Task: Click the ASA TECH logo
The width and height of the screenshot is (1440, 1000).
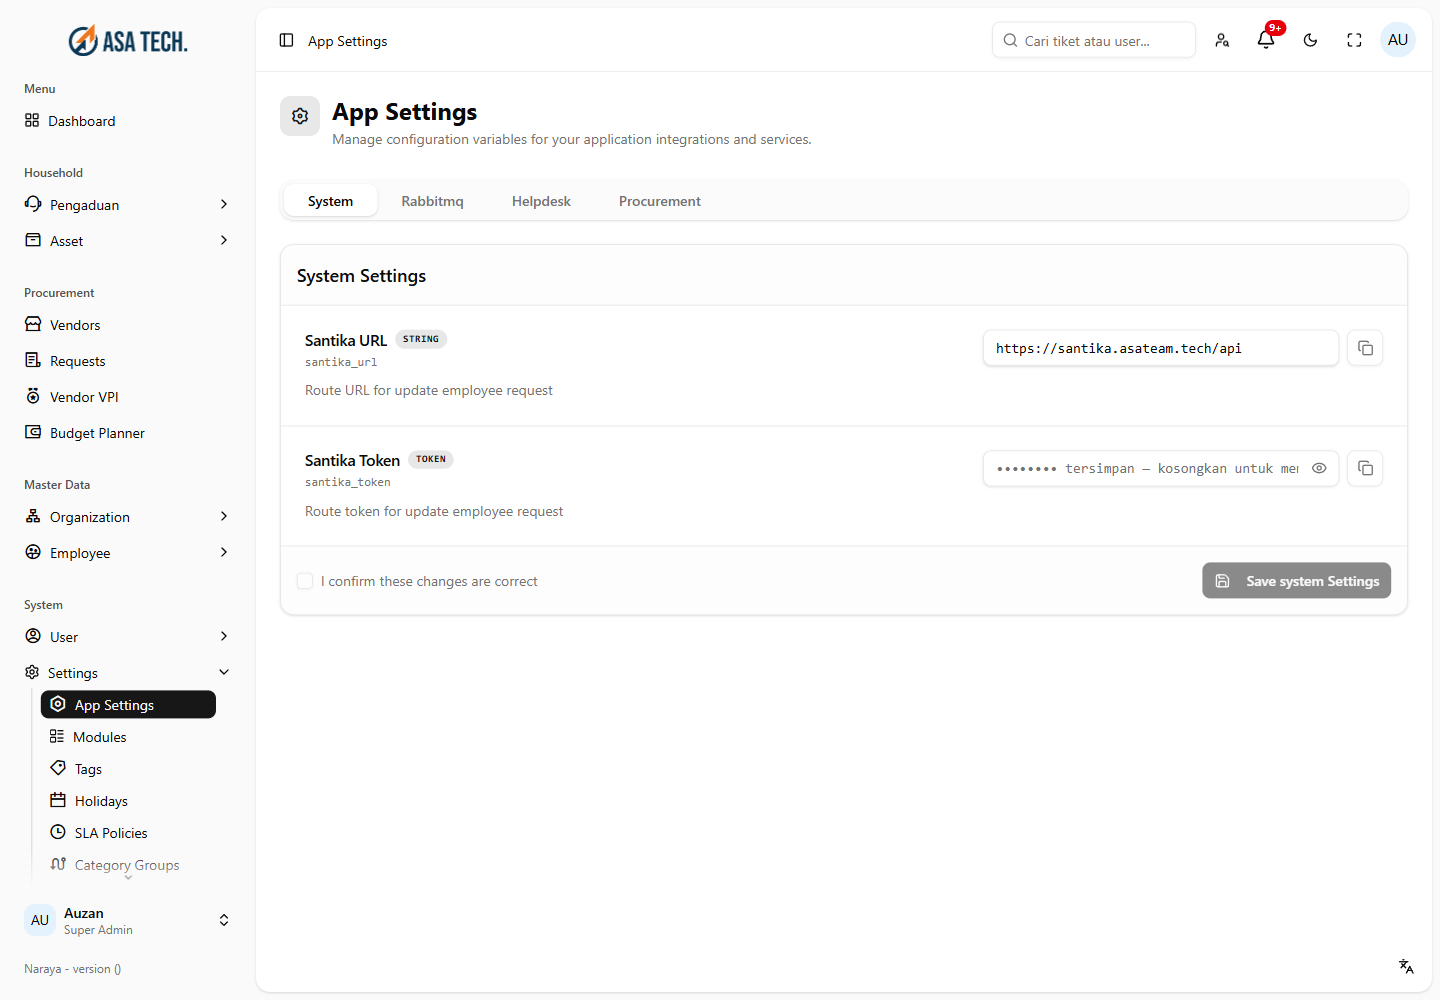Action: (128, 41)
